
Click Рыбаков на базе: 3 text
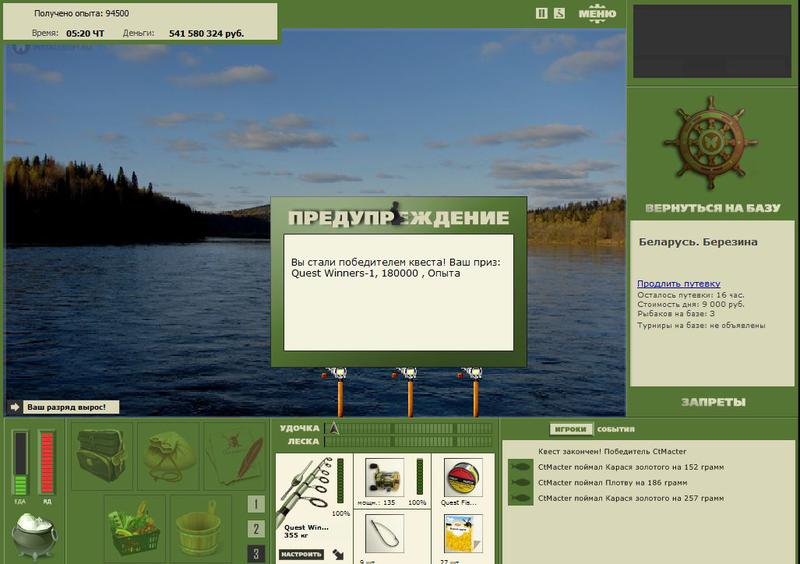(x=676, y=313)
